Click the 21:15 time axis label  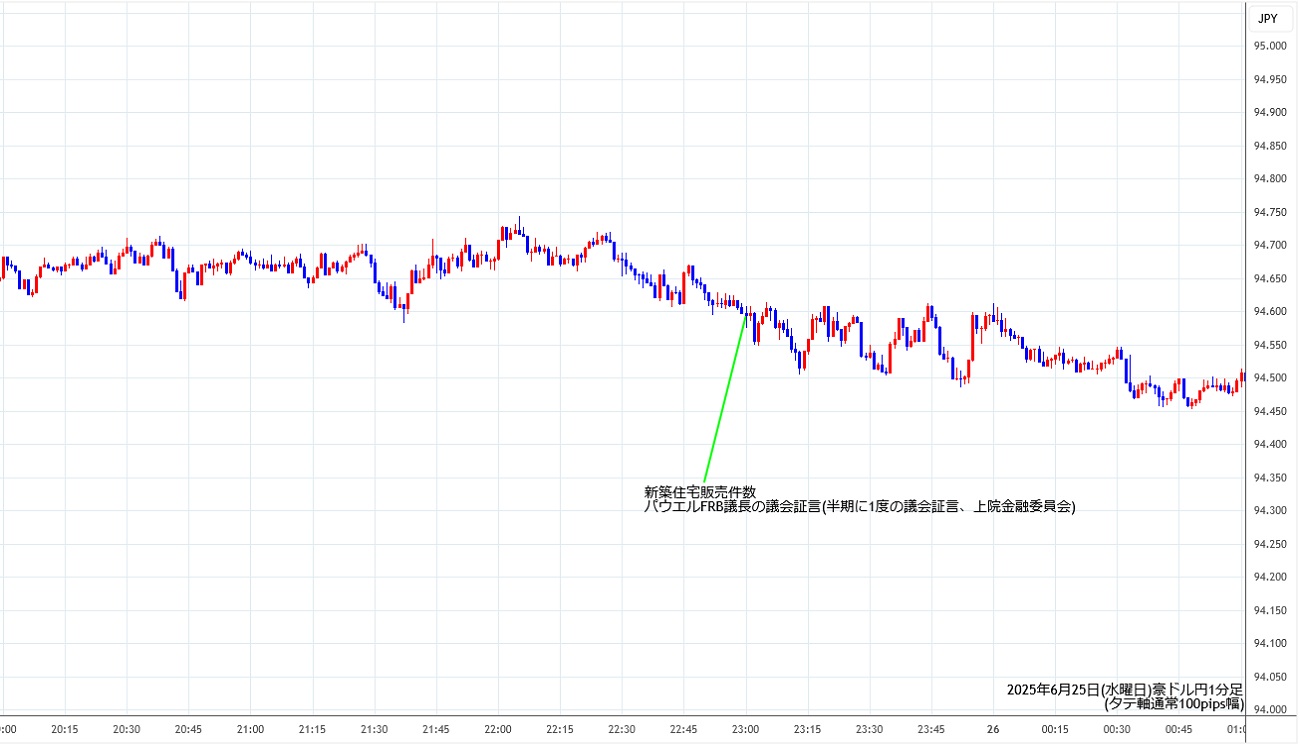(x=312, y=729)
